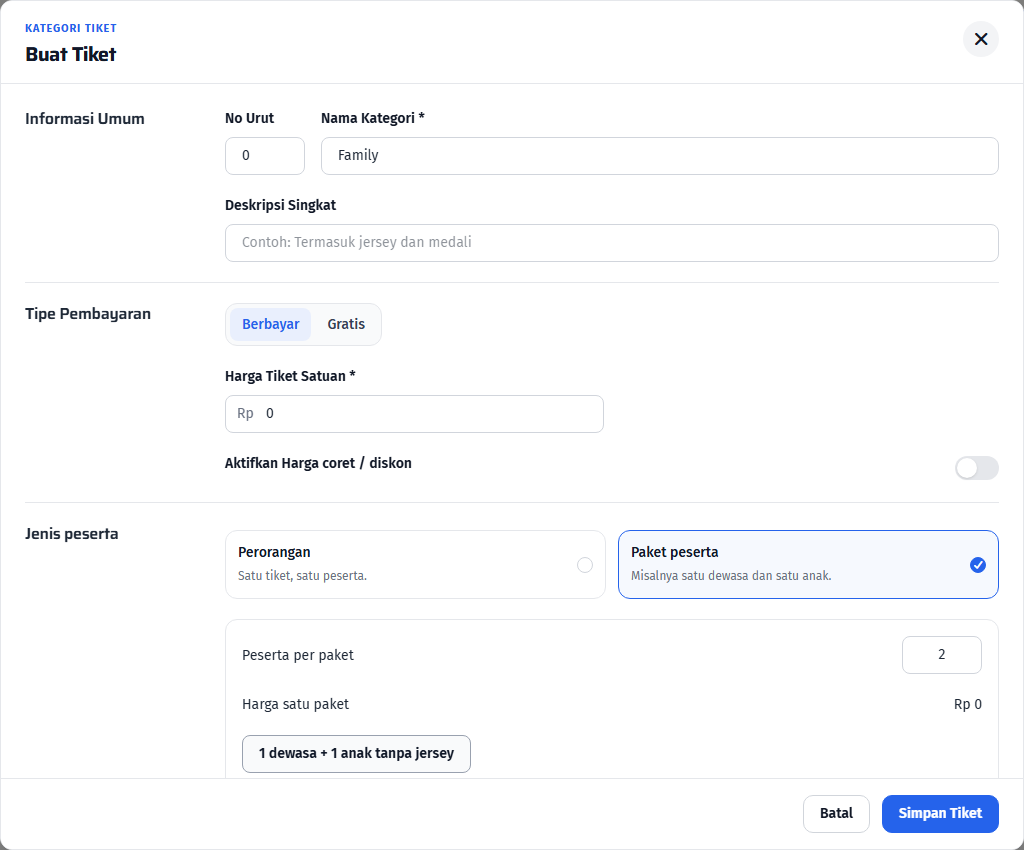This screenshot has height=850, width=1024.
Task: Click the Tipe Pembayaran section title
Action: pos(88,314)
